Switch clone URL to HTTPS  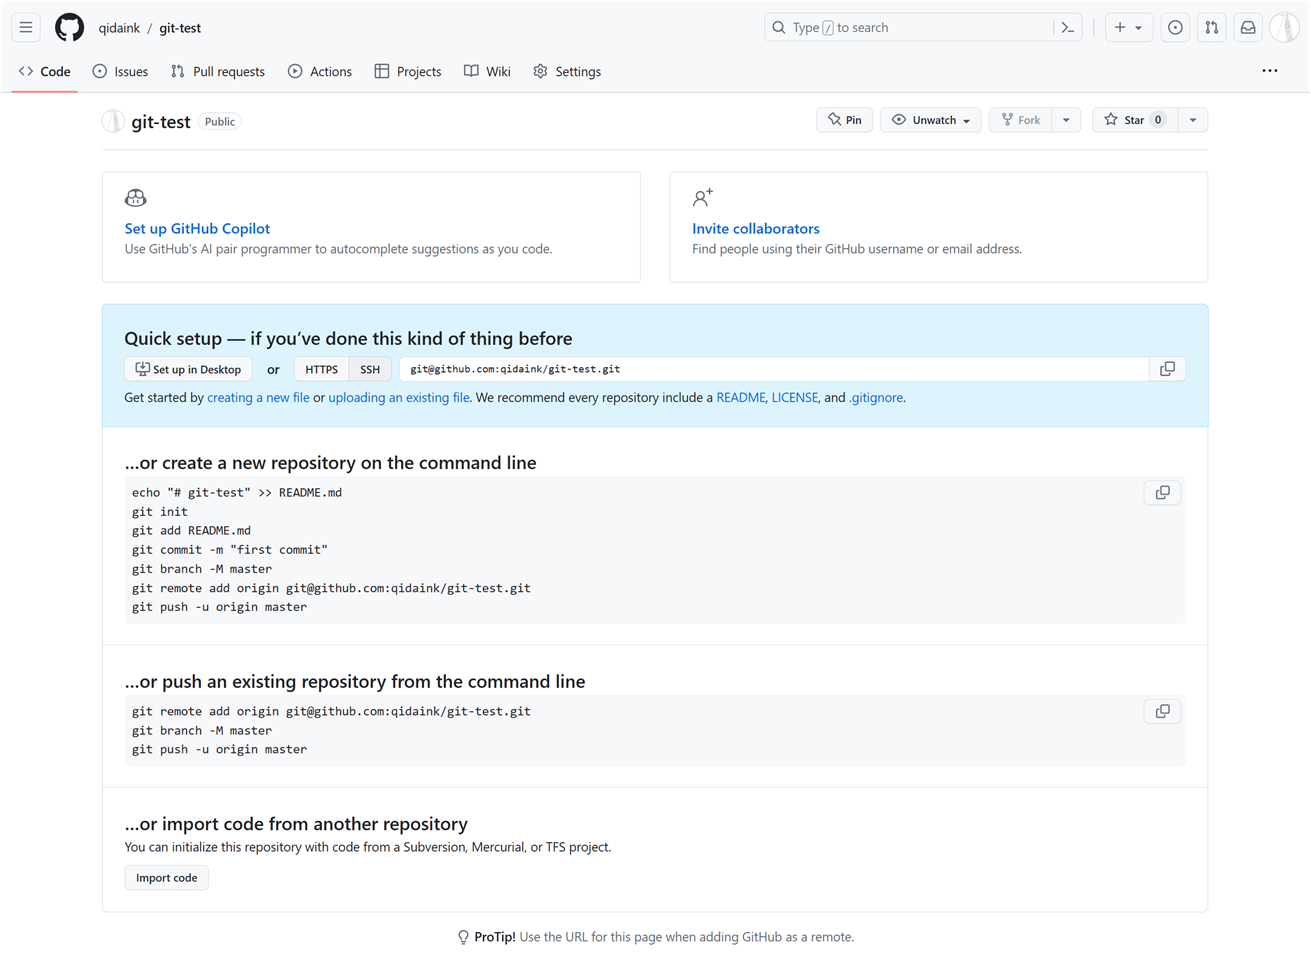click(x=321, y=370)
